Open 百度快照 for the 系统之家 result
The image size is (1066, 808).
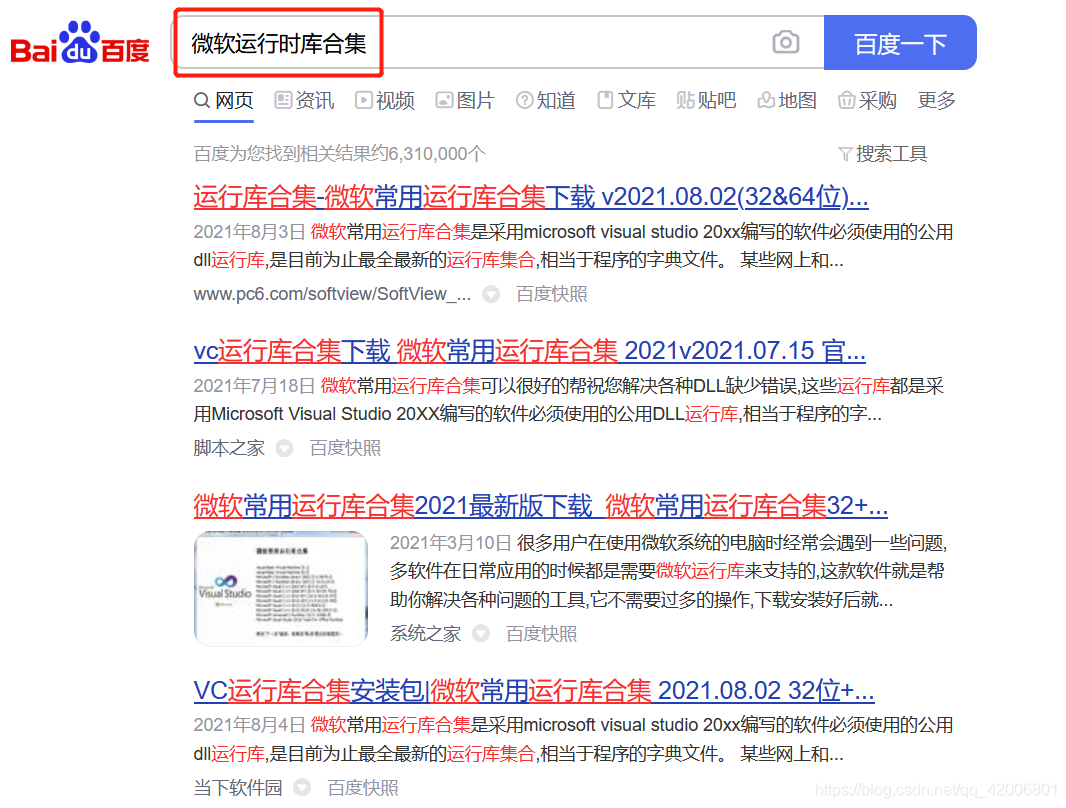[x=541, y=634]
